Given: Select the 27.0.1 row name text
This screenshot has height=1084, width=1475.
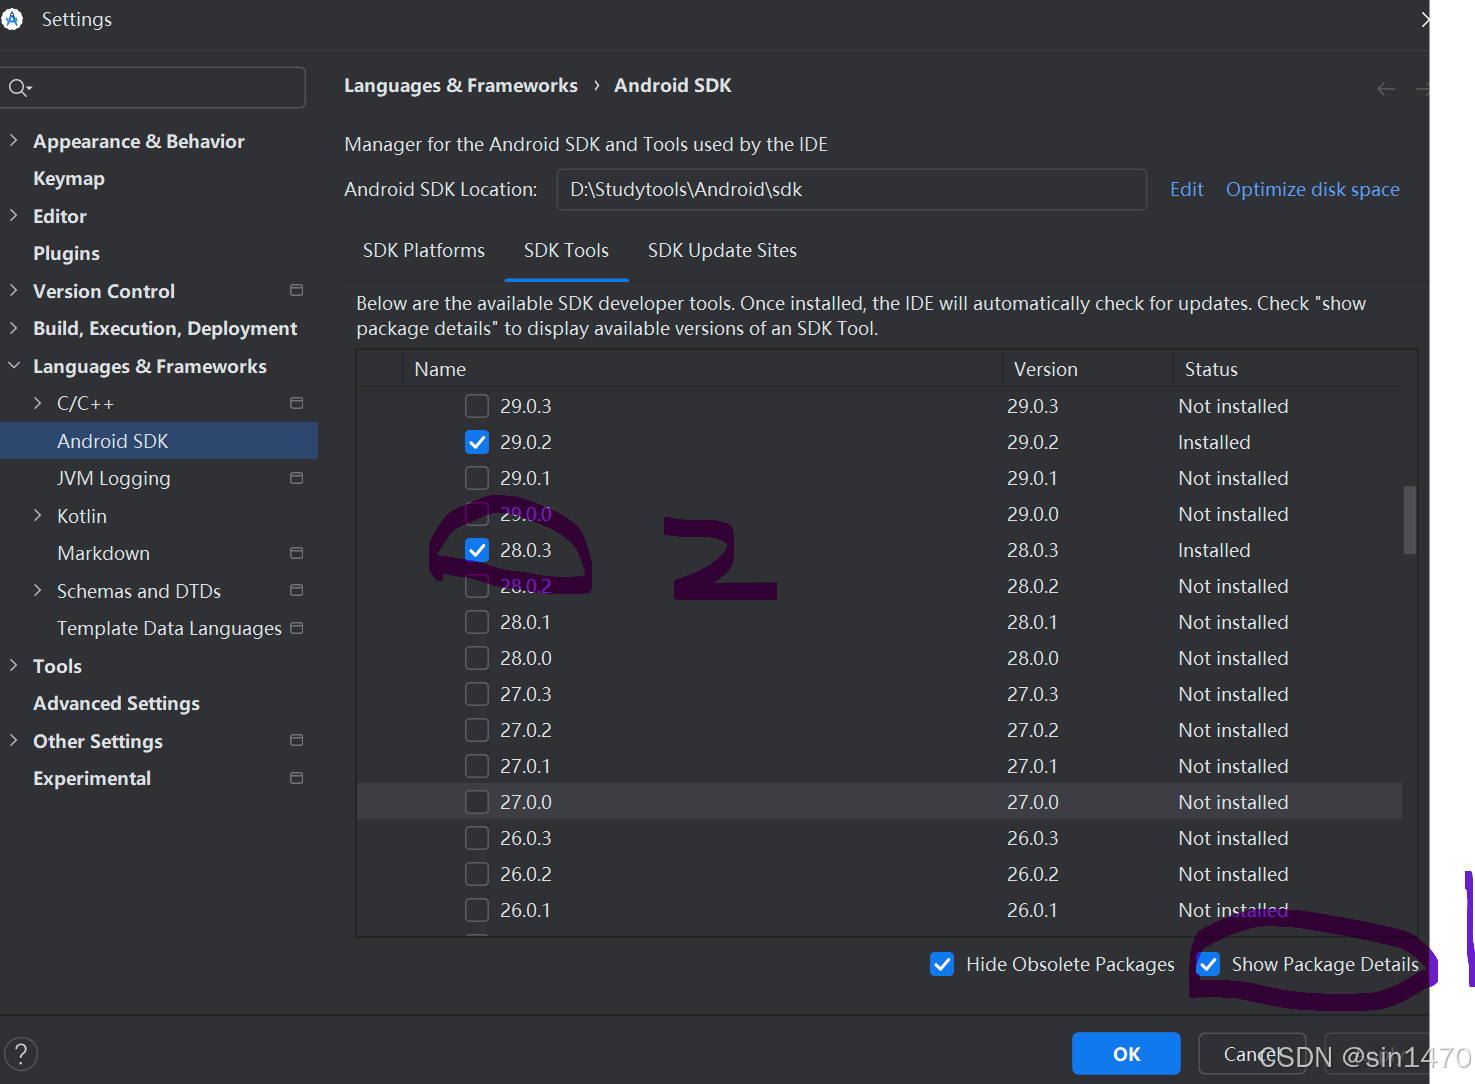Looking at the screenshot, I should coord(525,766).
